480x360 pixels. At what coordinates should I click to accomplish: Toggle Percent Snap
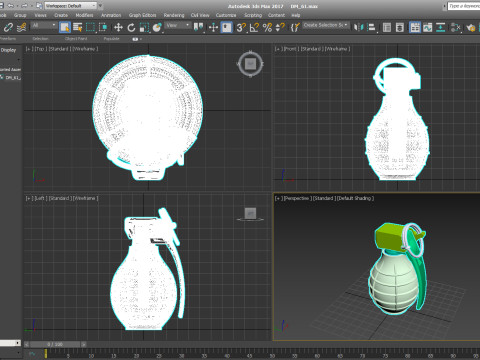[x=267, y=27]
